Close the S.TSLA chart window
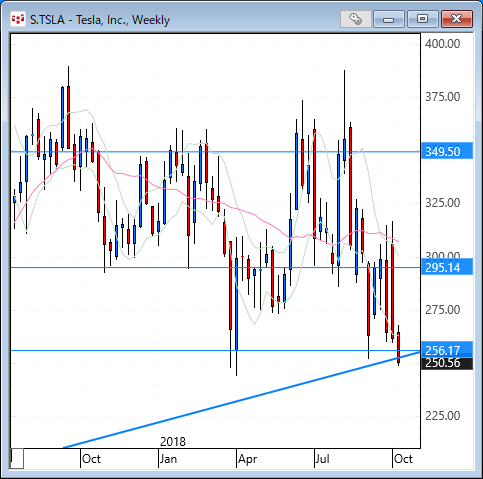The width and height of the screenshot is (483, 479). pyautogui.click(x=457, y=19)
